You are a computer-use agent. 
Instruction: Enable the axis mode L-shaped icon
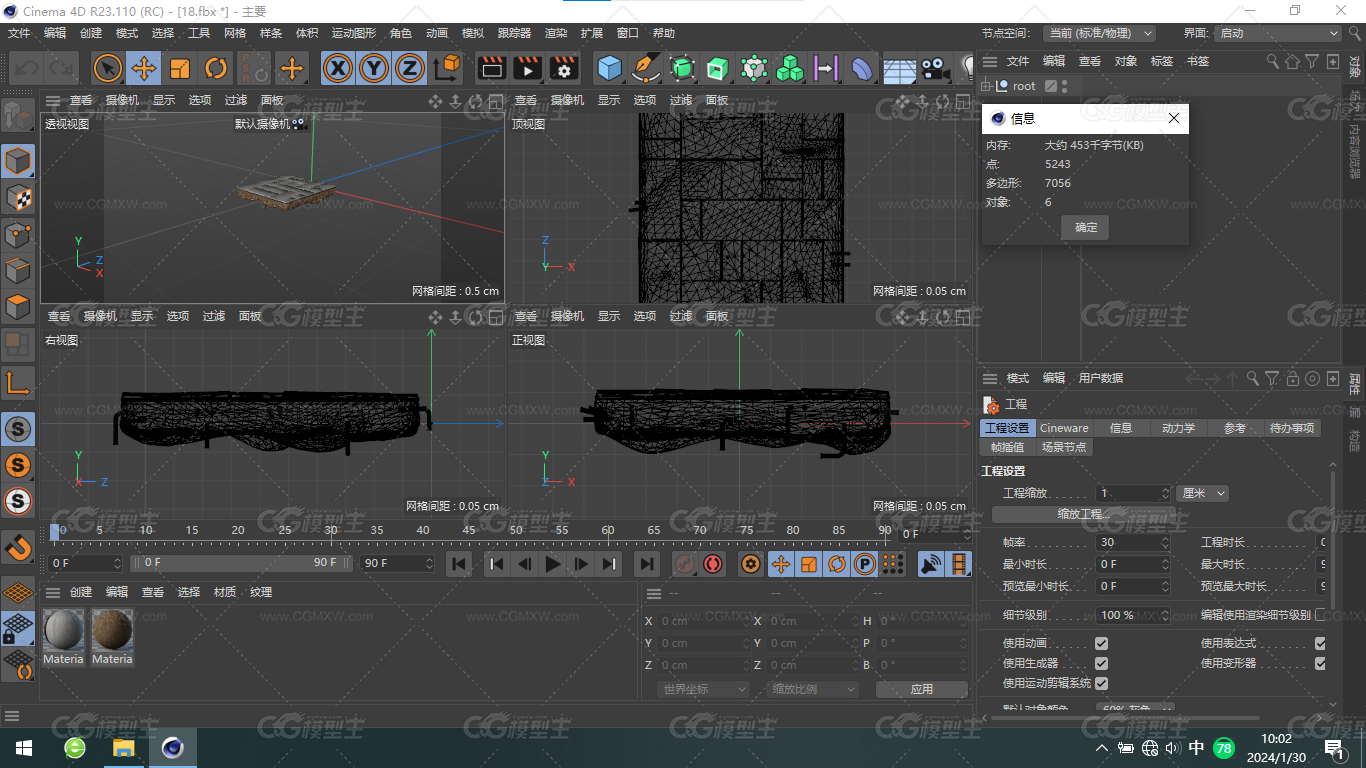[18, 382]
